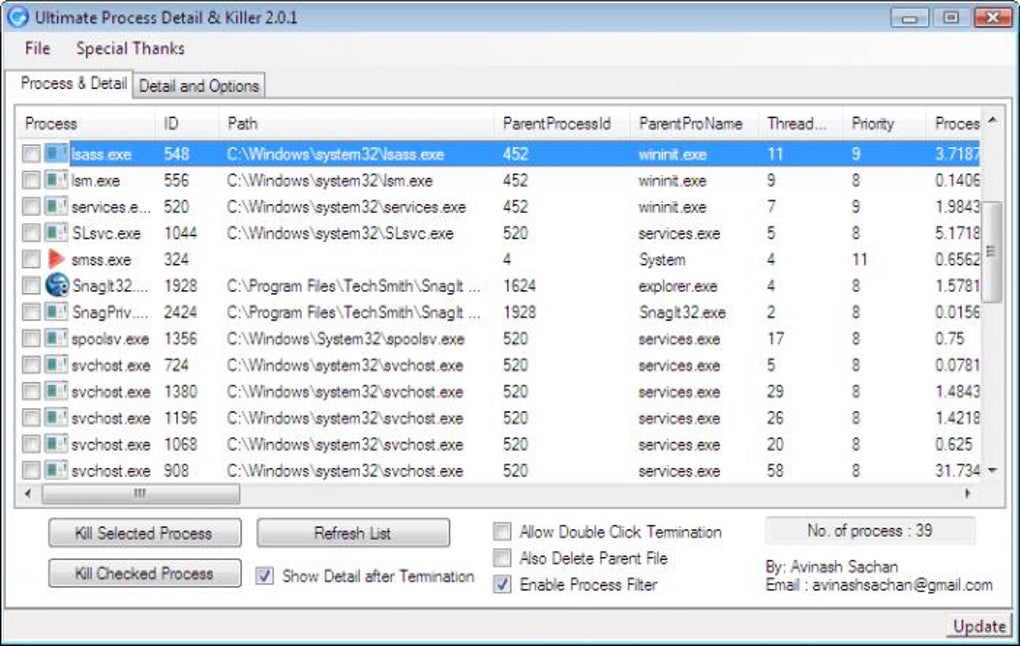Click the vertical scrollbar up arrow
The width and height of the screenshot is (1020, 646).
tap(991, 120)
